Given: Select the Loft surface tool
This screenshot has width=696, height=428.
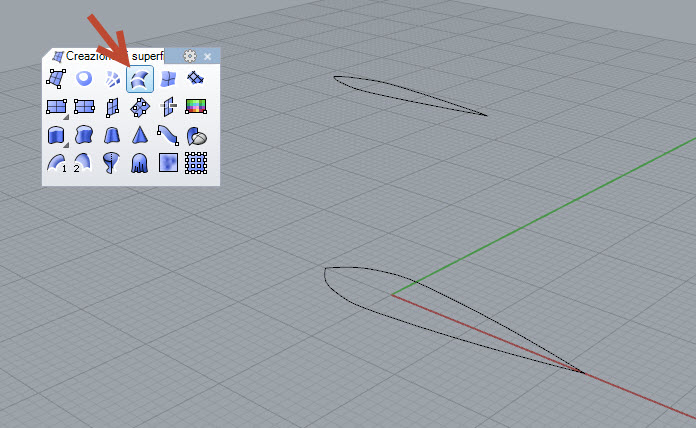Looking at the screenshot, I should [140, 79].
